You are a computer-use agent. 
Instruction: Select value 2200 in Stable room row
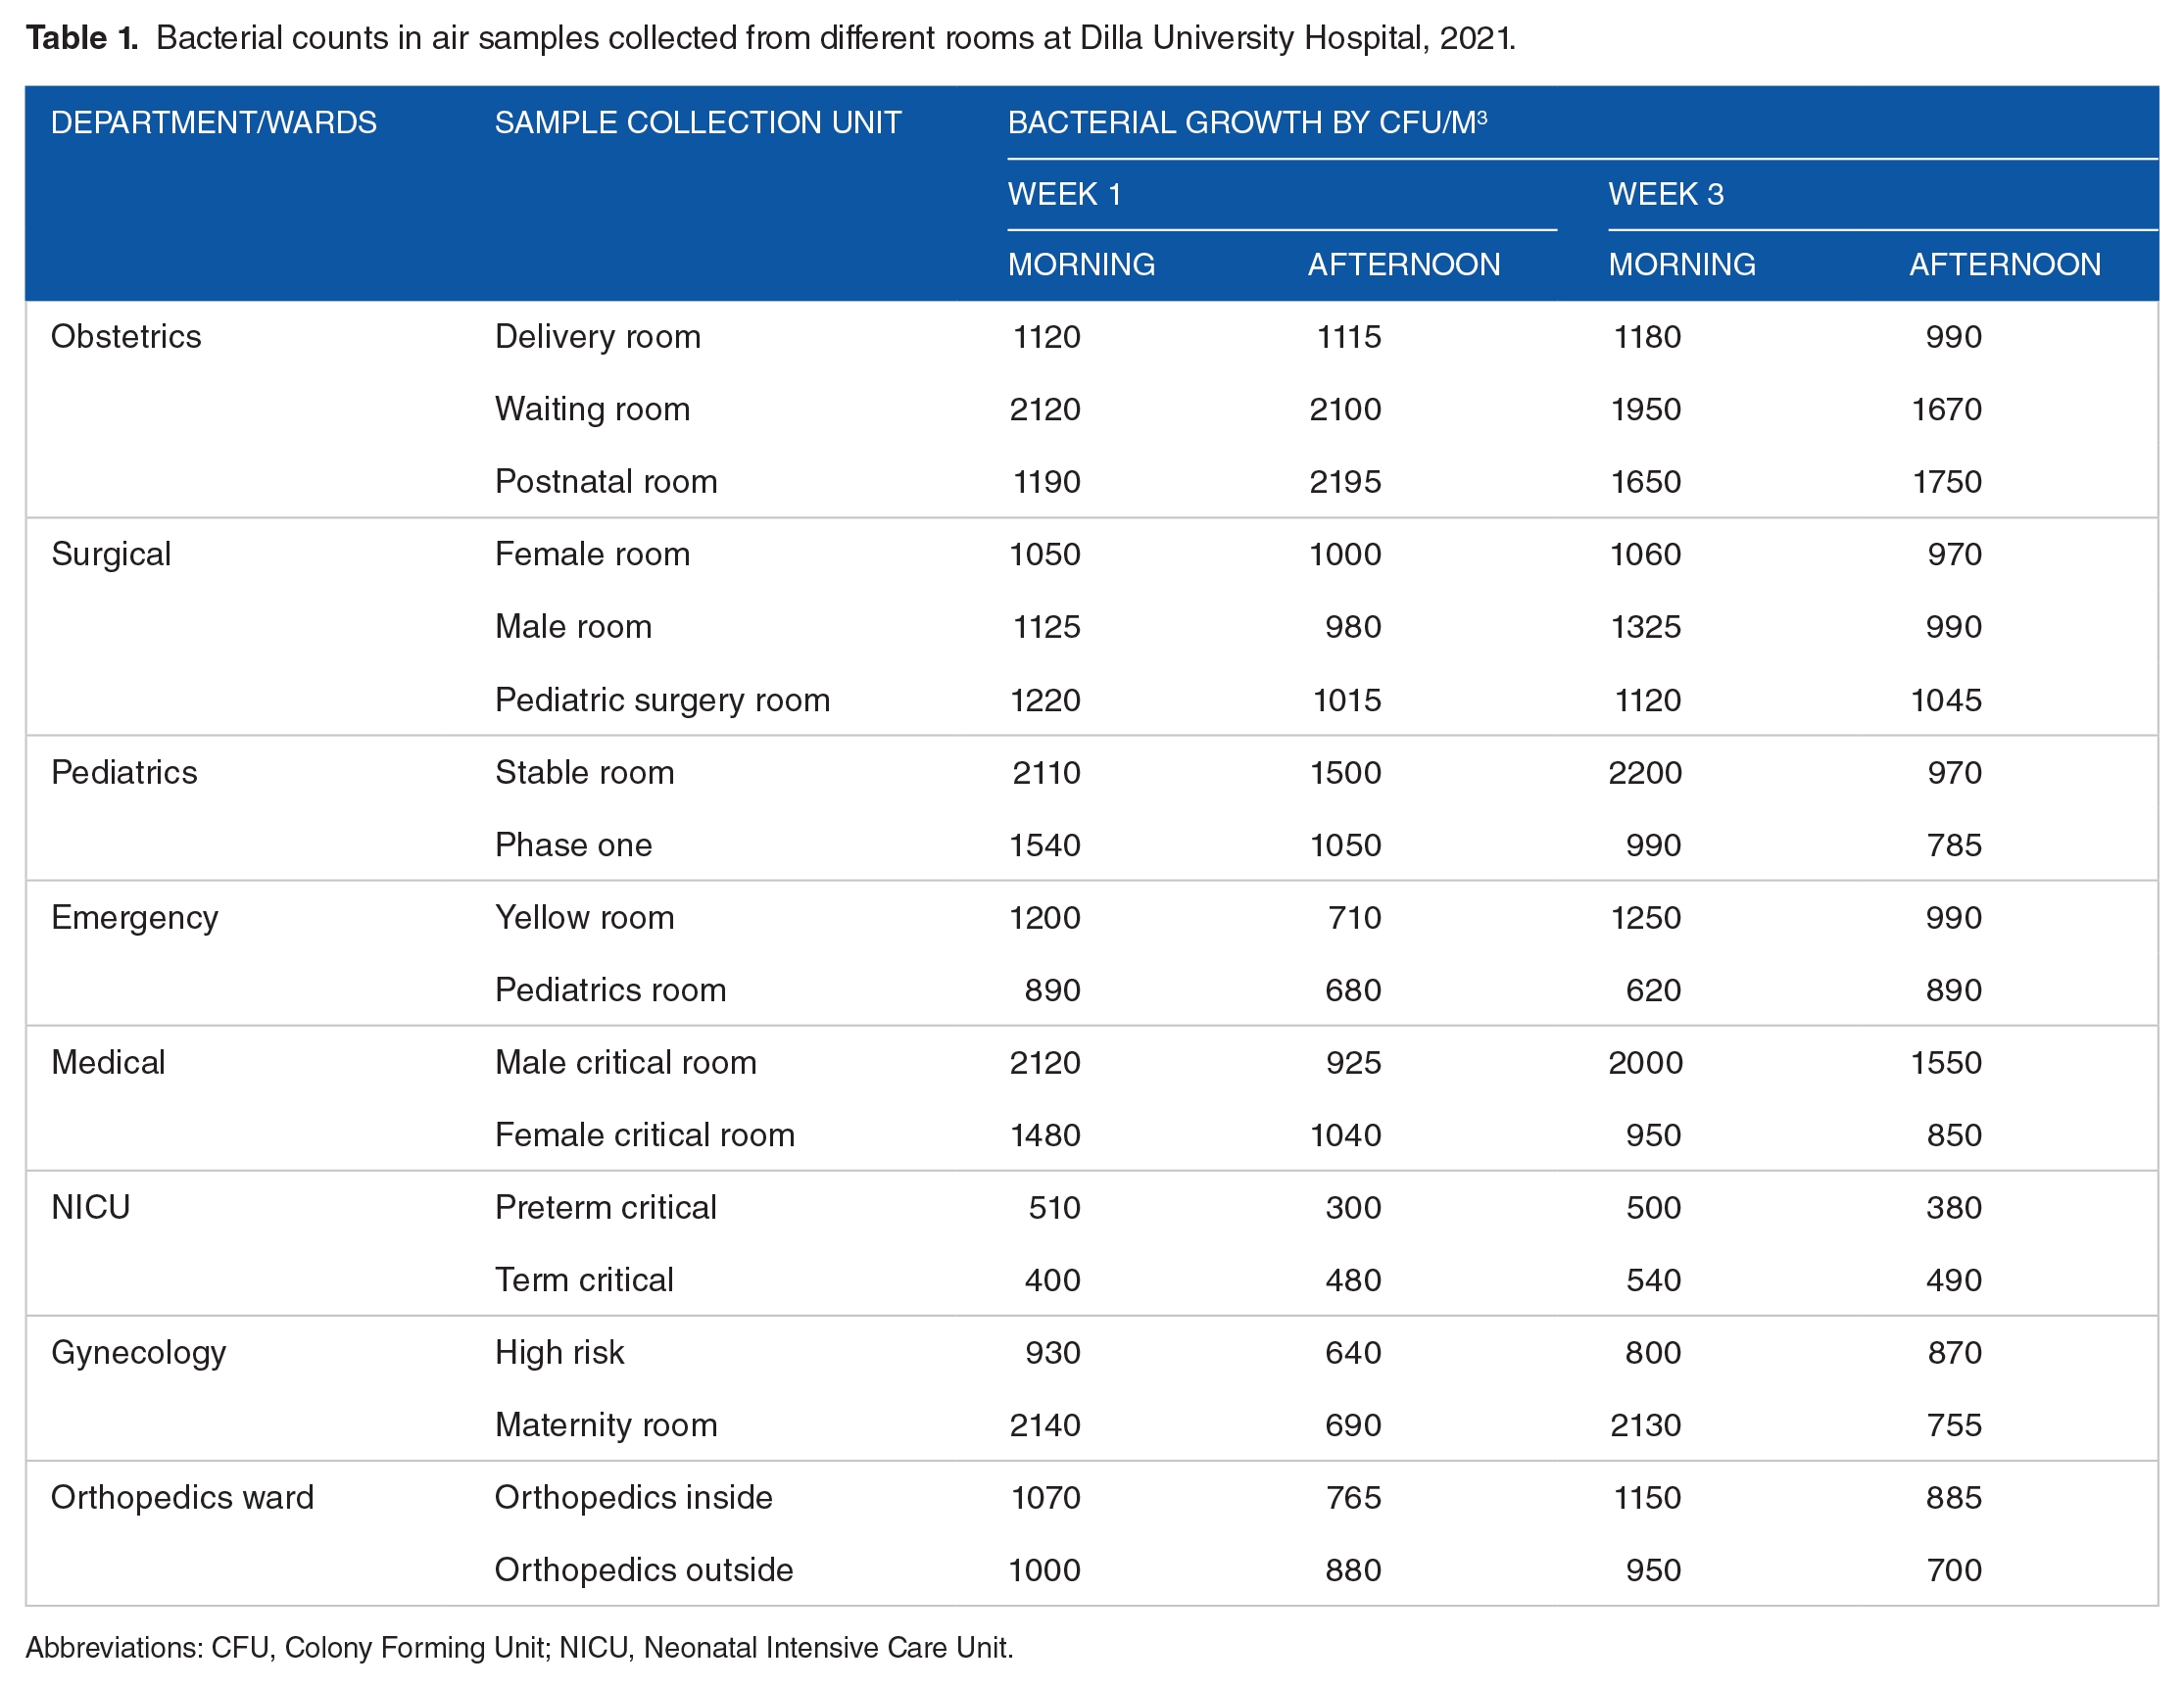[1645, 772]
